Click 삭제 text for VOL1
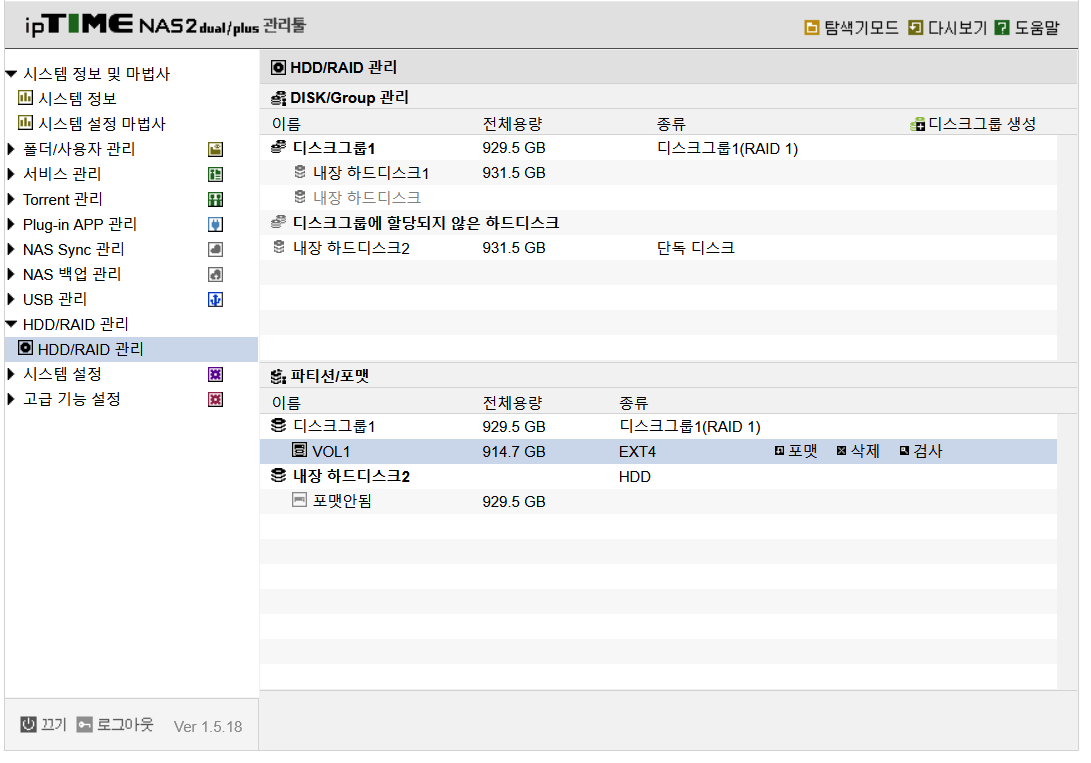This screenshot has height=763, width=1091. tap(865, 451)
